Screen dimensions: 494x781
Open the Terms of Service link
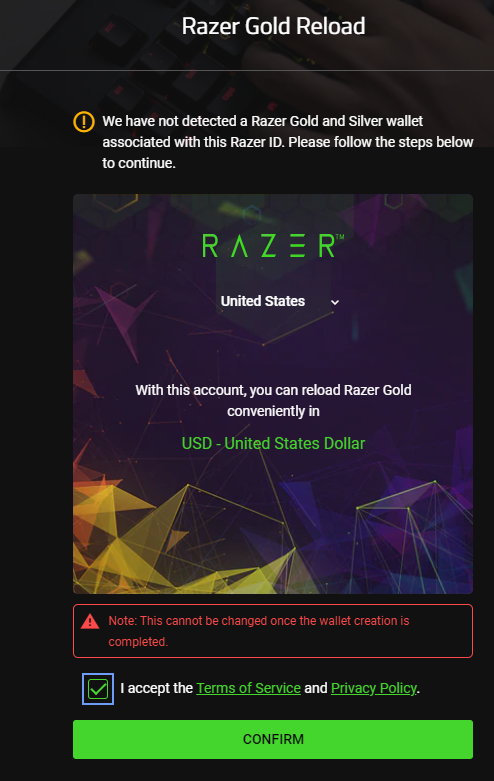[x=248, y=688]
